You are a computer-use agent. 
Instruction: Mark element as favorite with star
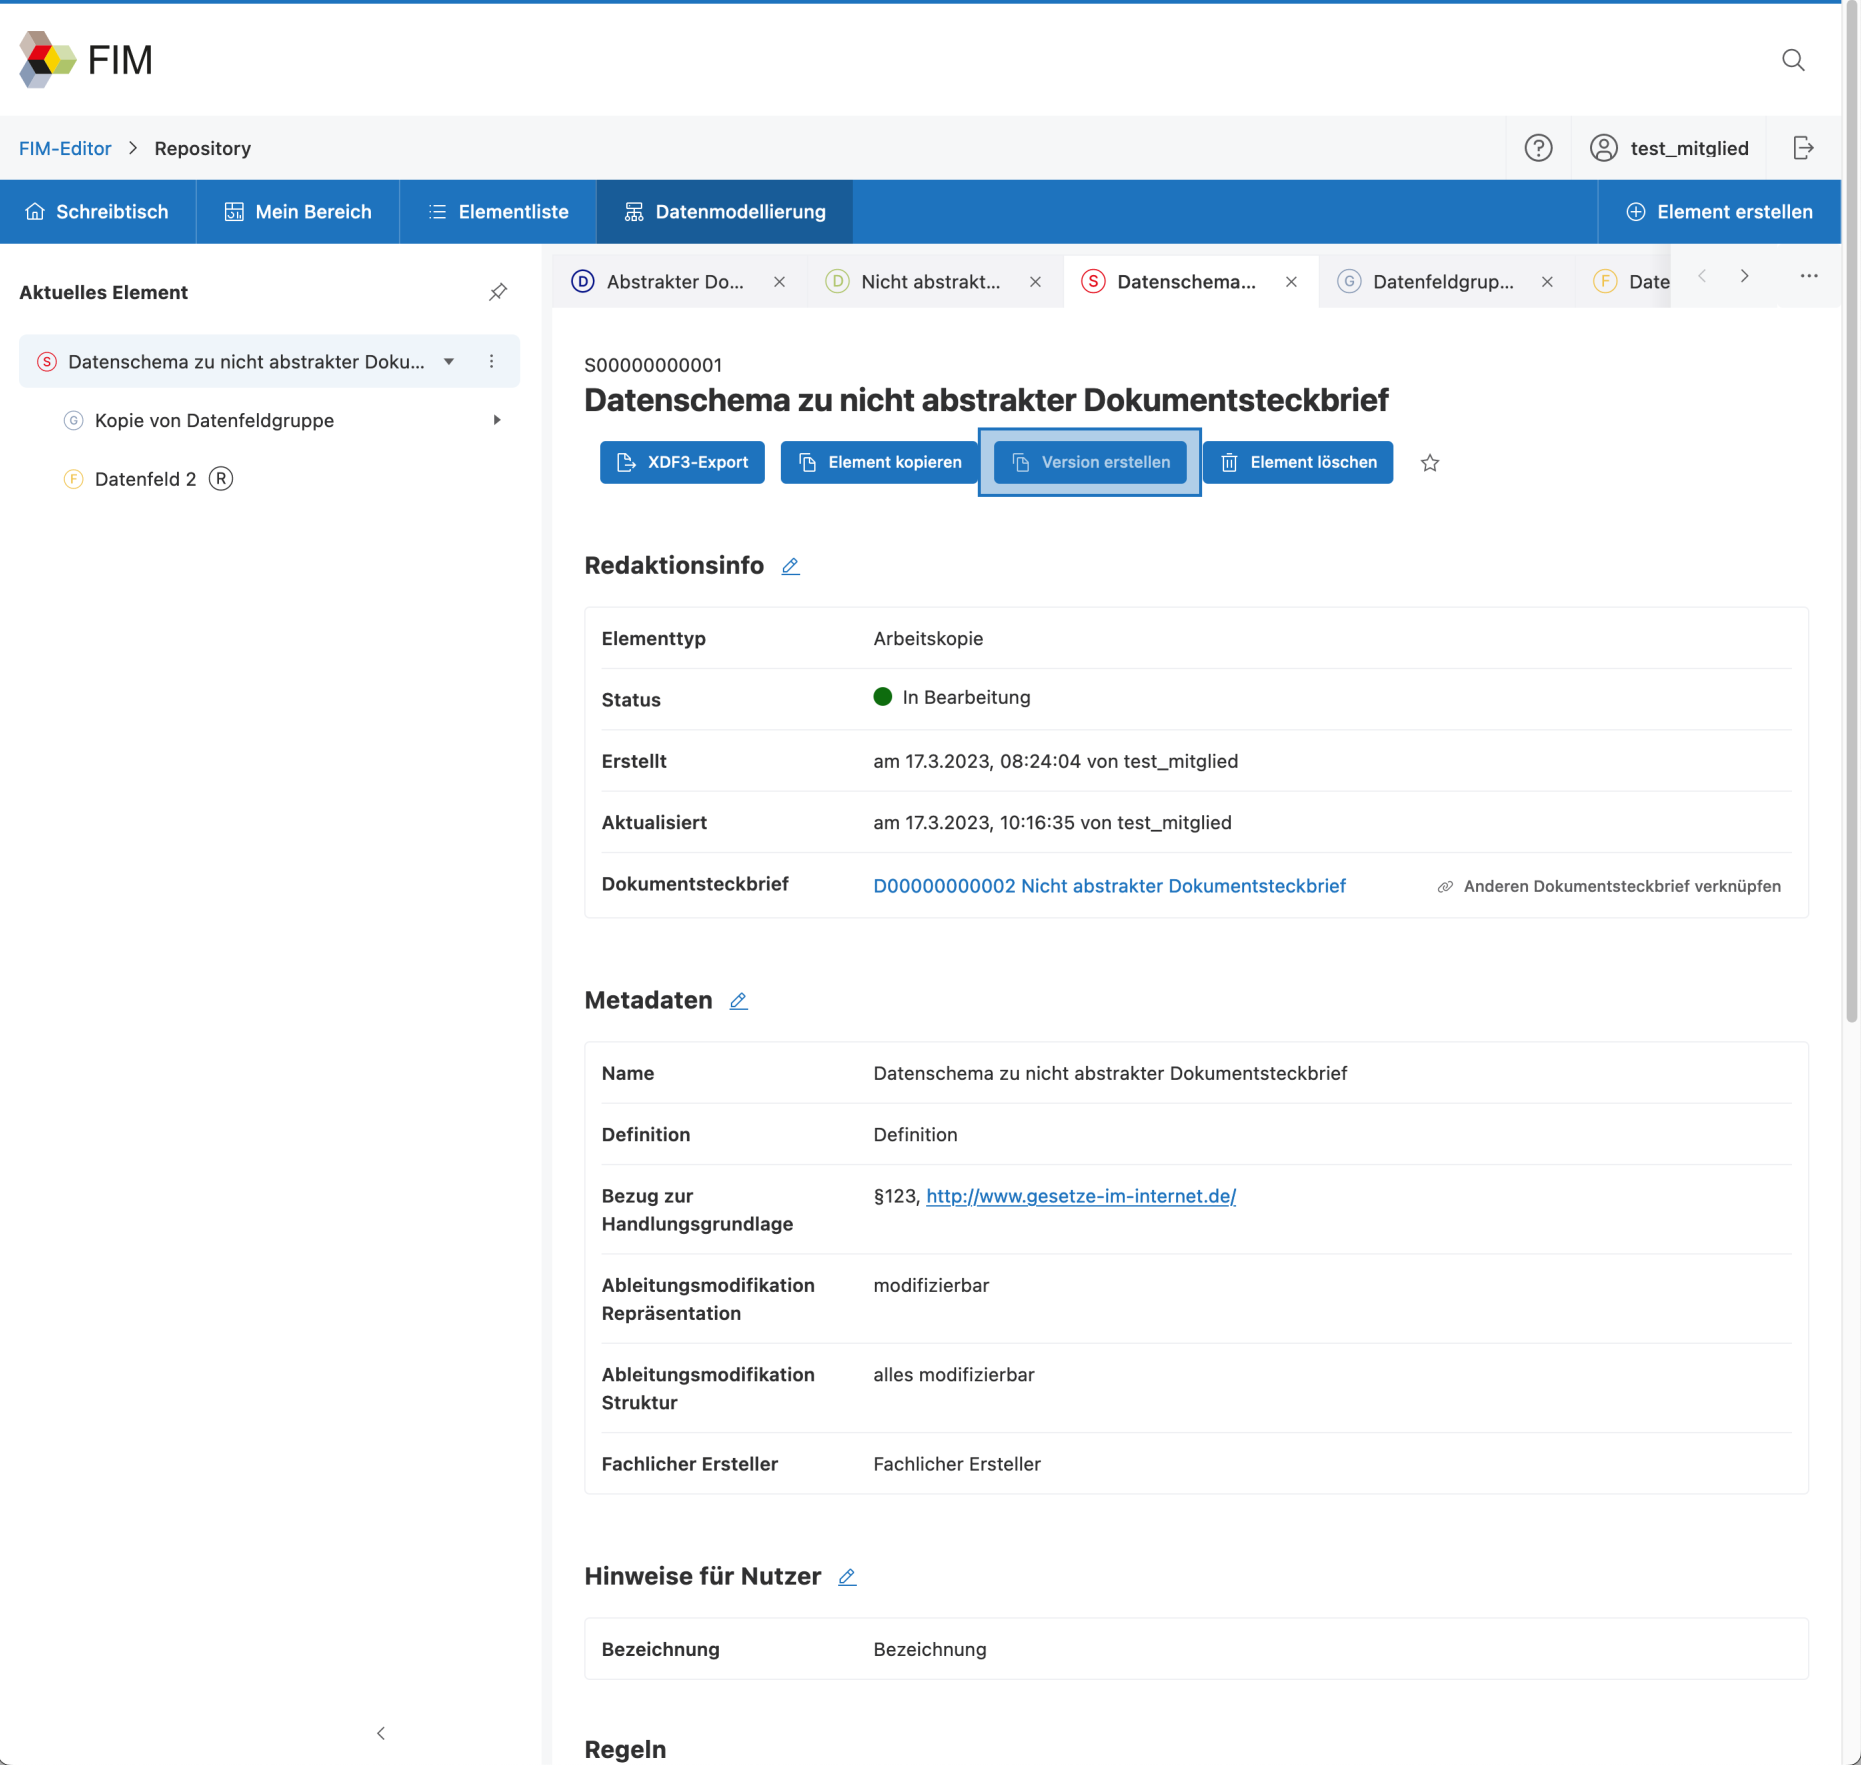point(1430,463)
